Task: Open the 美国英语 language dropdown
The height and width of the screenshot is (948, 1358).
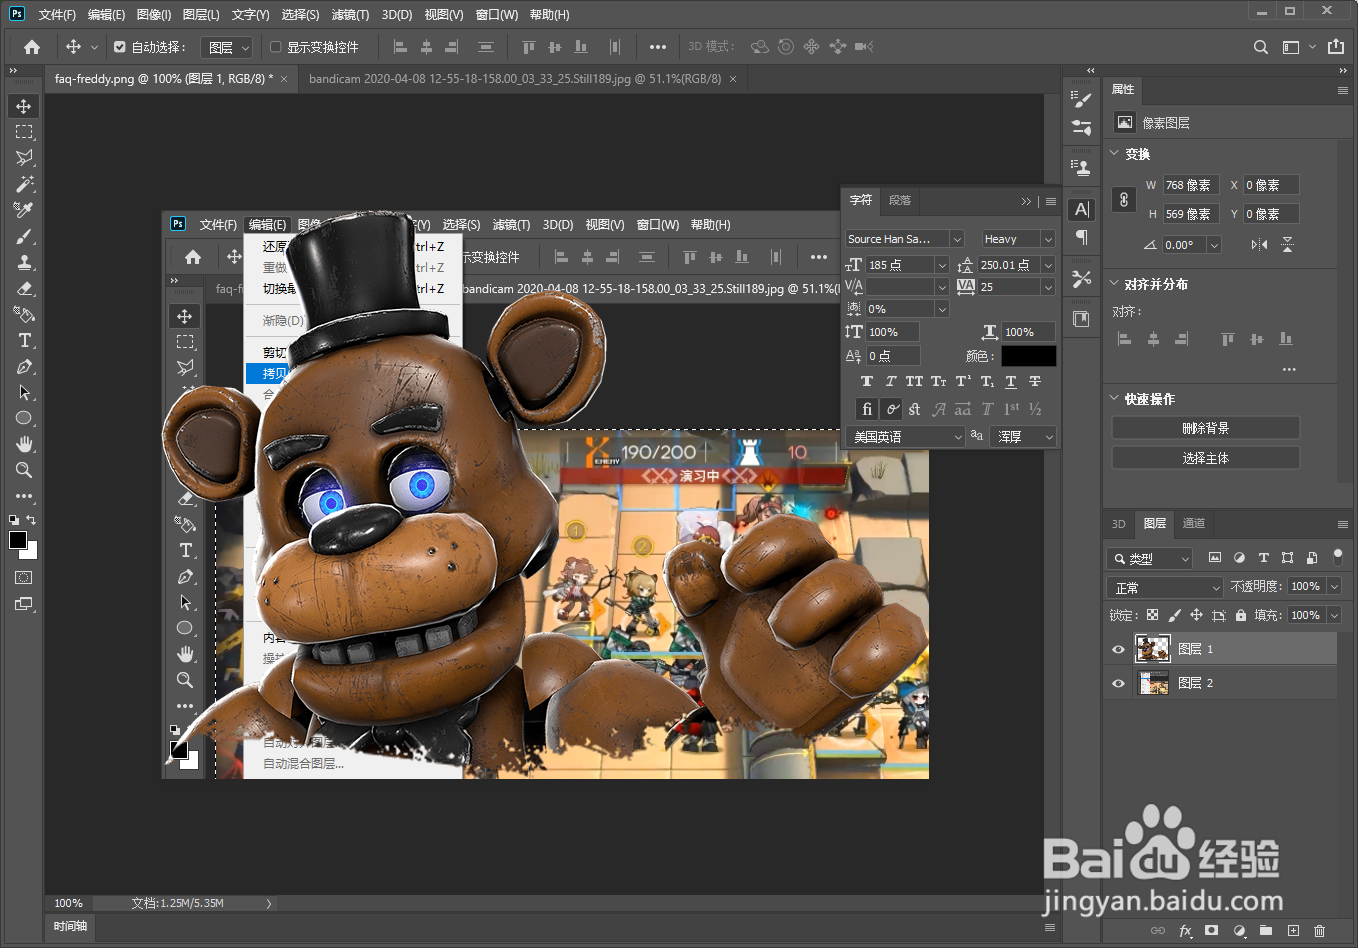Action: (905, 437)
